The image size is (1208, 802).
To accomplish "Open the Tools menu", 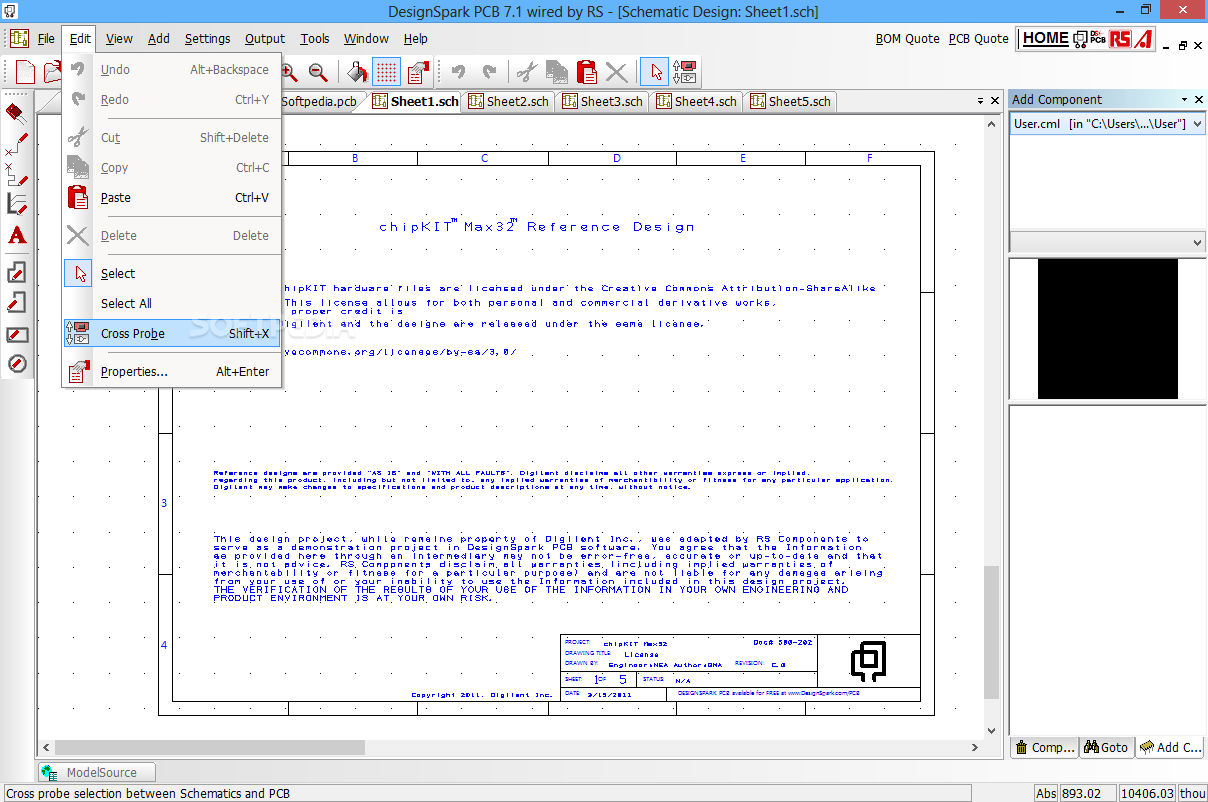I will point(315,39).
